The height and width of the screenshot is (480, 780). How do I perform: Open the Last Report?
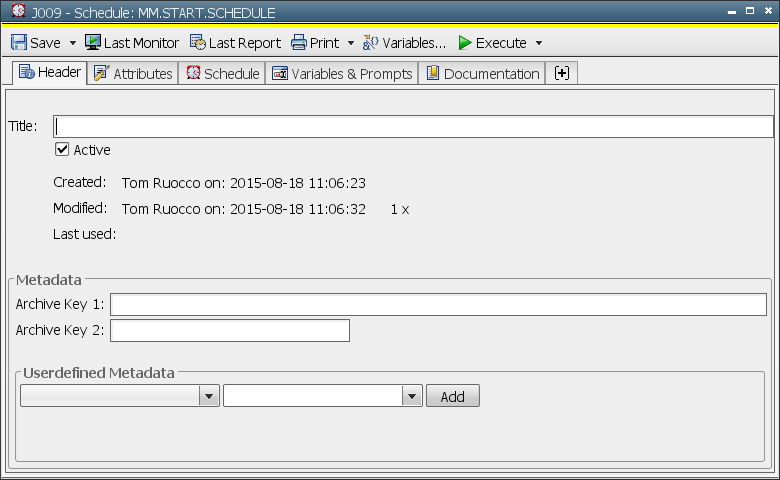coord(236,43)
